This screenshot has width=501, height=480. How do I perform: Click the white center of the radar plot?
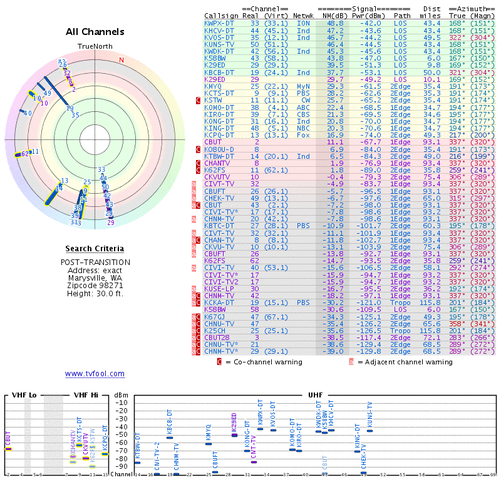click(95, 140)
